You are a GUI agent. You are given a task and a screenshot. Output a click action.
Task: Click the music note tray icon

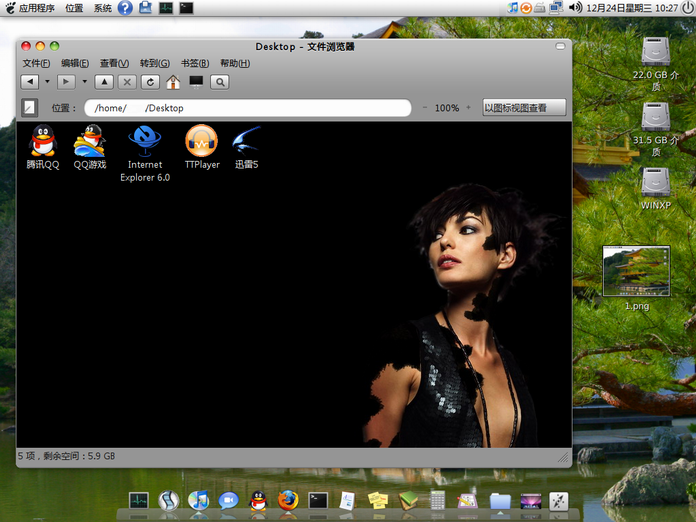tap(512, 8)
